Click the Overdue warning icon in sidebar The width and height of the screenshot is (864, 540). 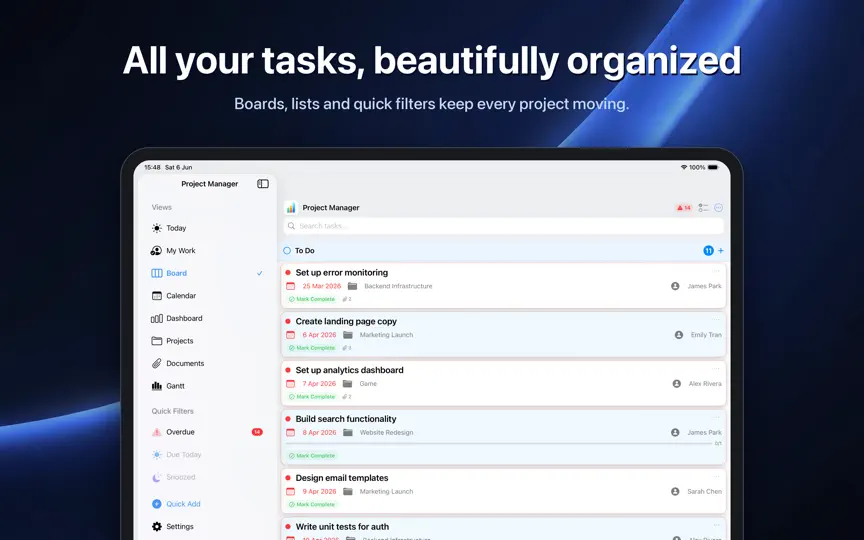[x=156, y=432]
